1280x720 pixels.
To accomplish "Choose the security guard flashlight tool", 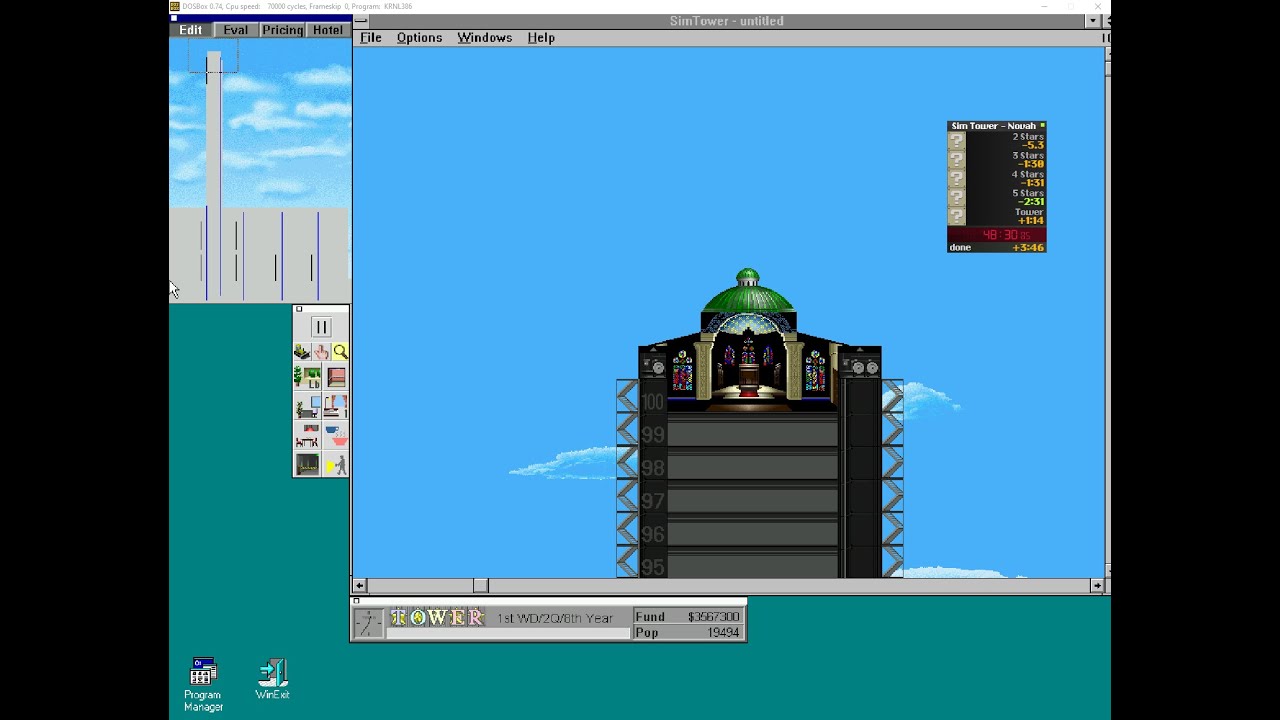I will 335,465.
